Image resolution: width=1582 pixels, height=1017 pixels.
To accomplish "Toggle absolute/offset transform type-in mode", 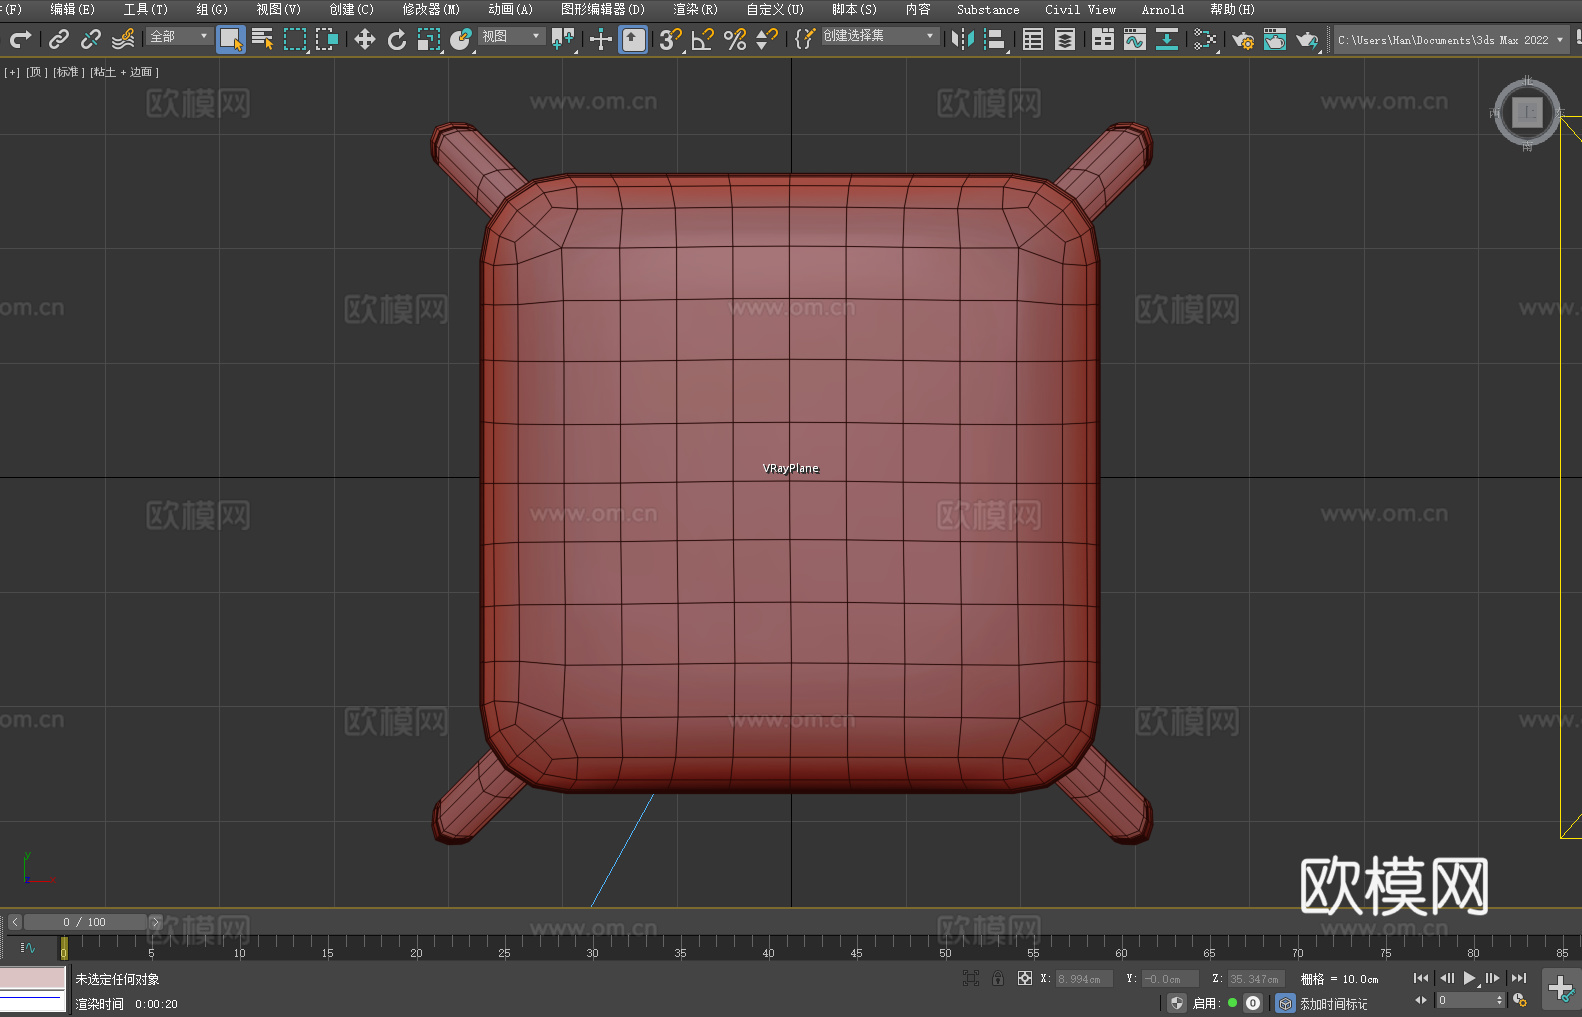I will [1025, 979].
